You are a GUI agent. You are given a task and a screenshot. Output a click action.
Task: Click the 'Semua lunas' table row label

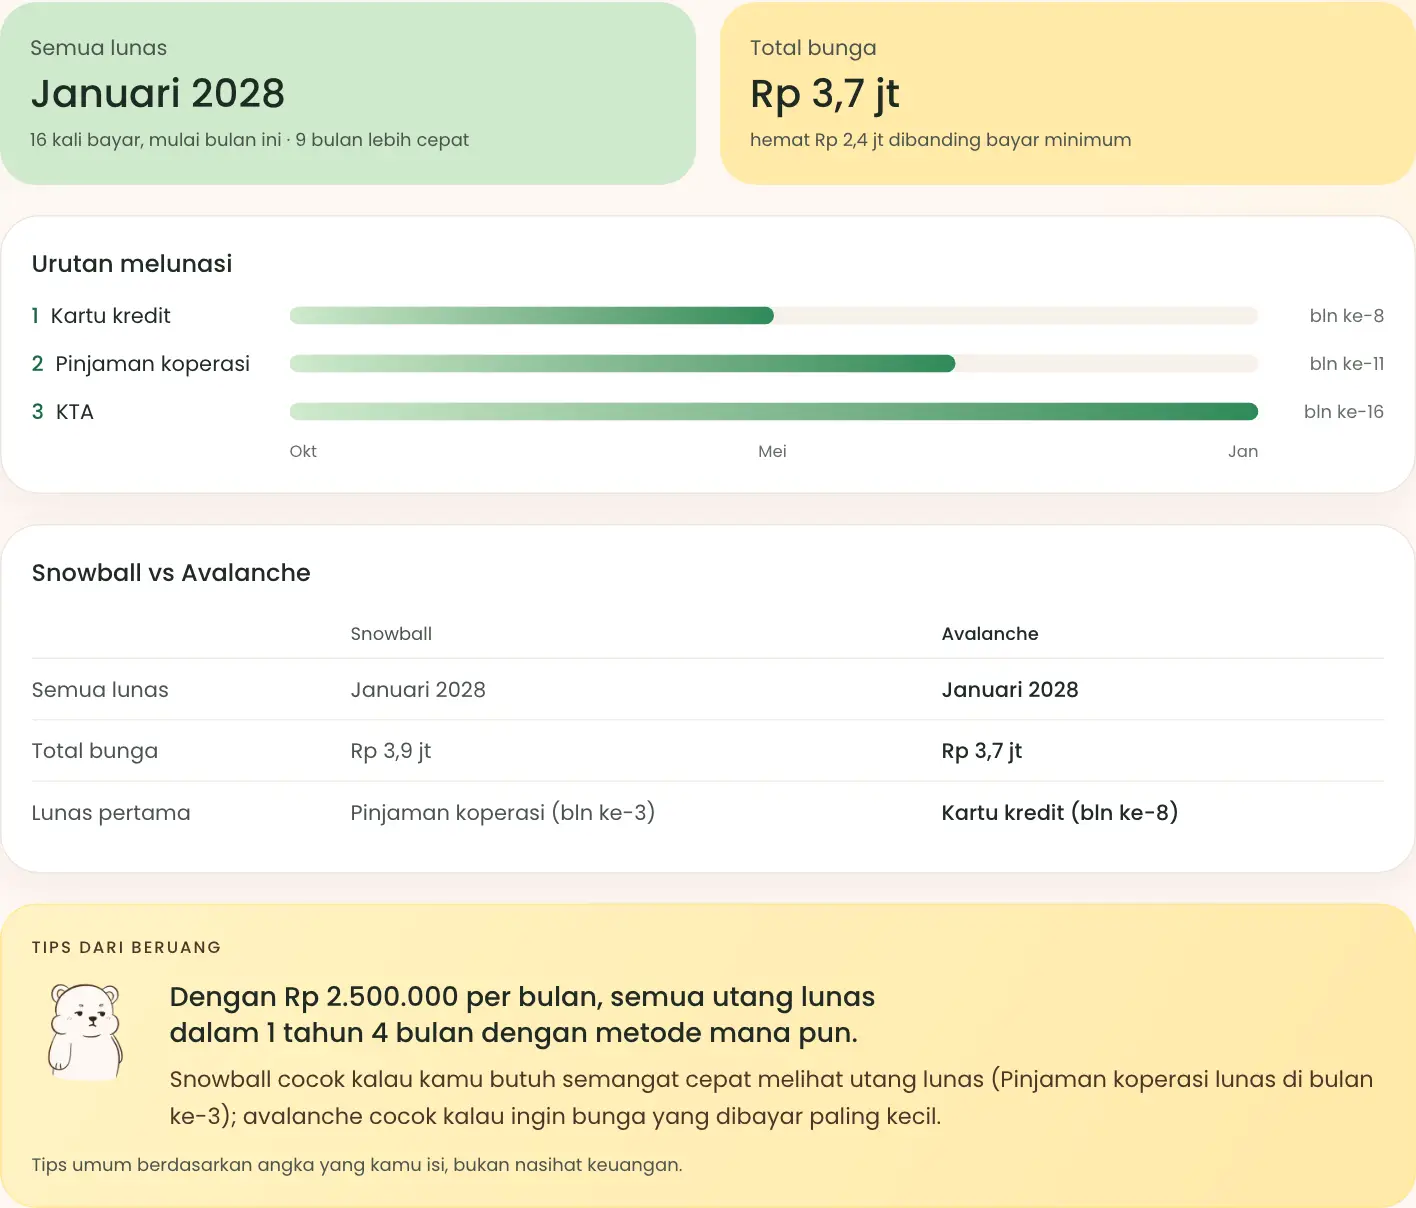click(100, 690)
